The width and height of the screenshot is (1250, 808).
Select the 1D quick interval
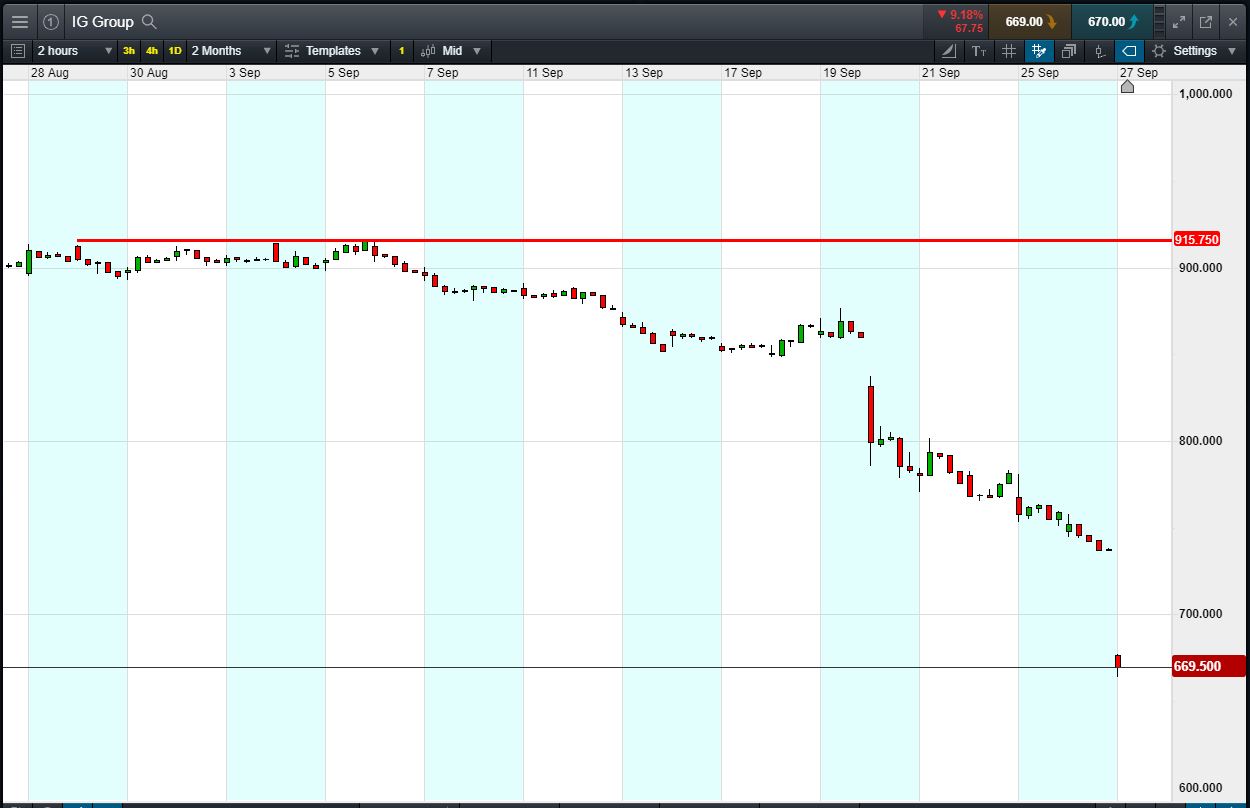pyautogui.click(x=175, y=51)
